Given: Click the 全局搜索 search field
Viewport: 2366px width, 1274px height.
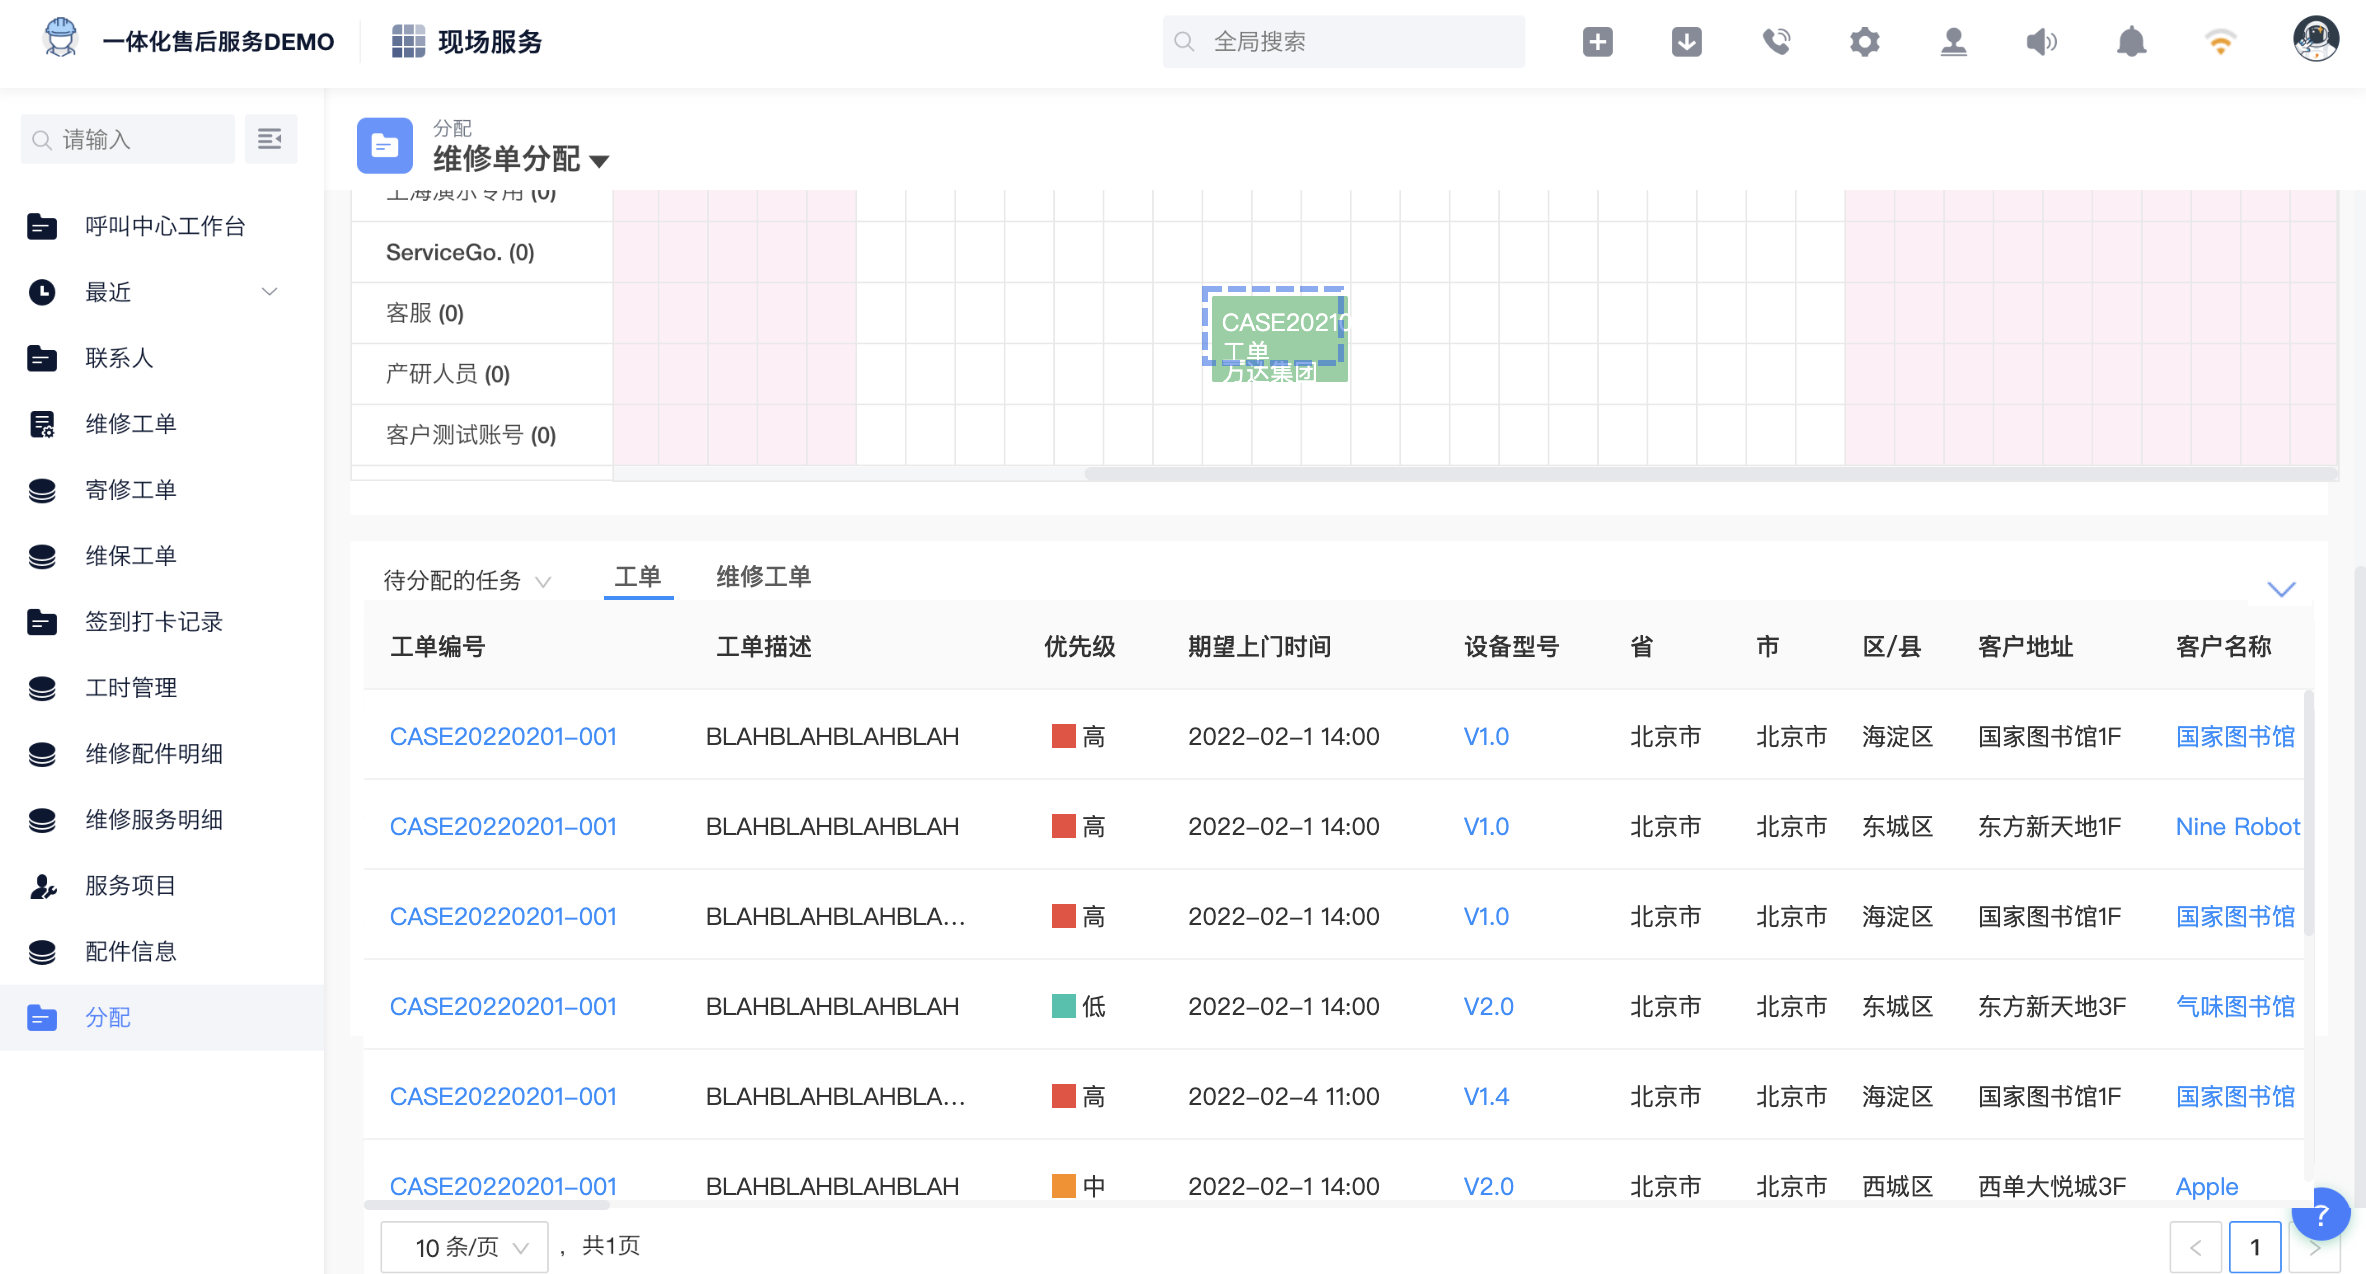Looking at the screenshot, I should [x=1343, y=42].
